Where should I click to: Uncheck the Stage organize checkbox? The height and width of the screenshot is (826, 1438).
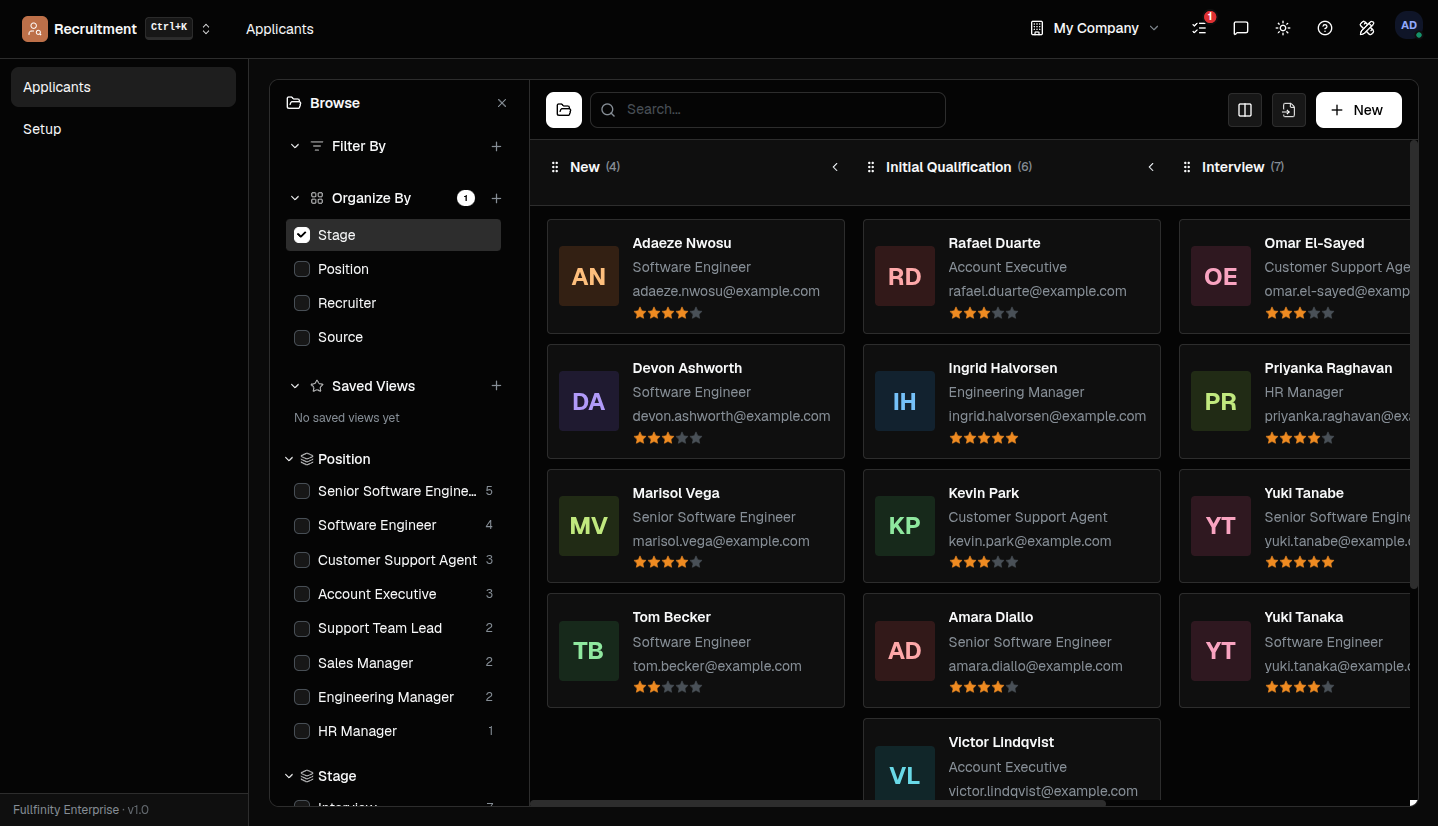coord(302,235)
